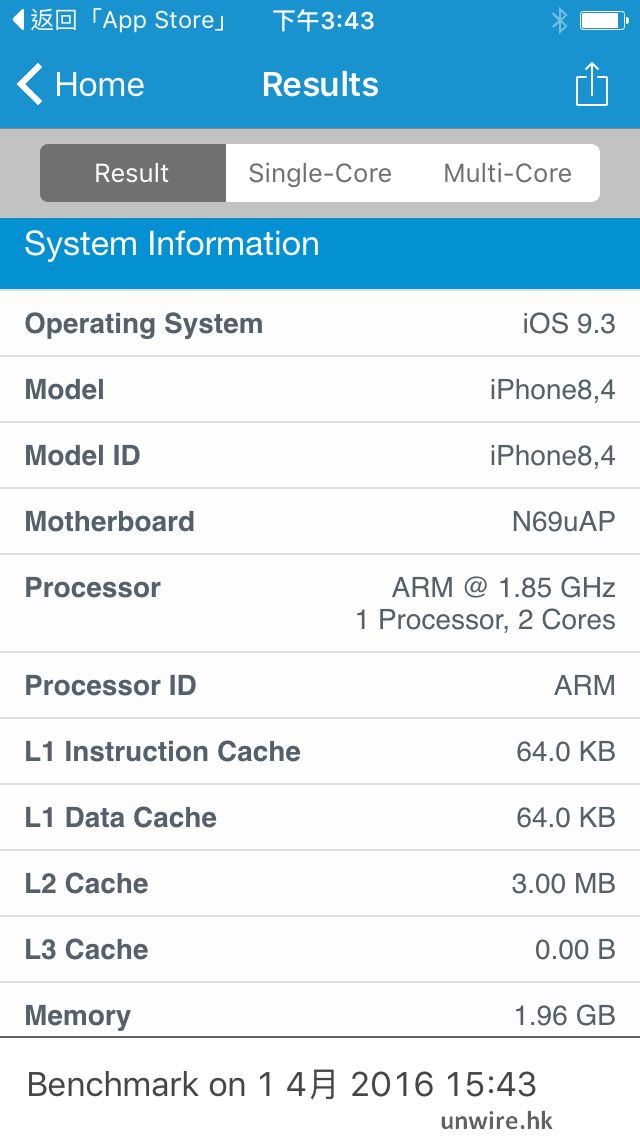
Task: Go back to Home screen
Action: 98,85
